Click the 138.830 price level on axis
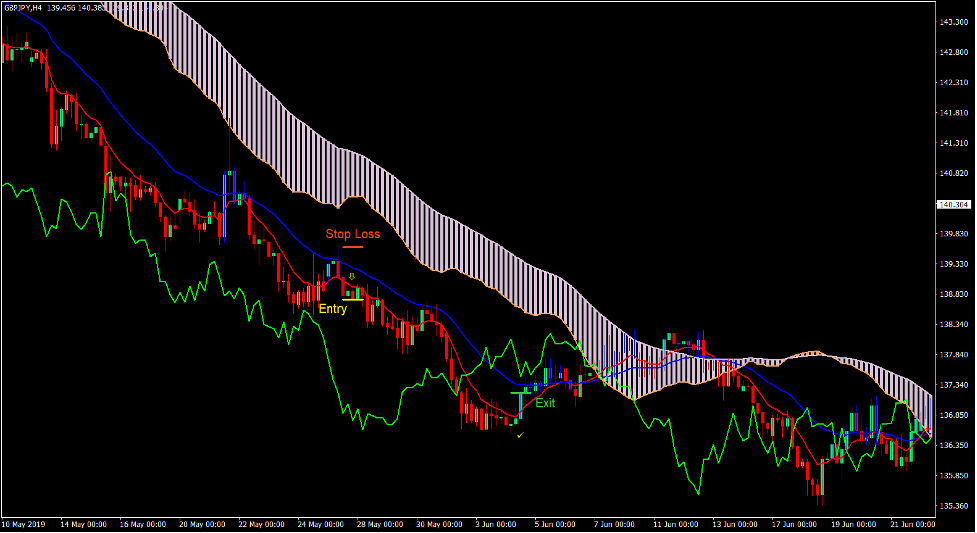Screen dimensions: 977x533 point(953,294)
